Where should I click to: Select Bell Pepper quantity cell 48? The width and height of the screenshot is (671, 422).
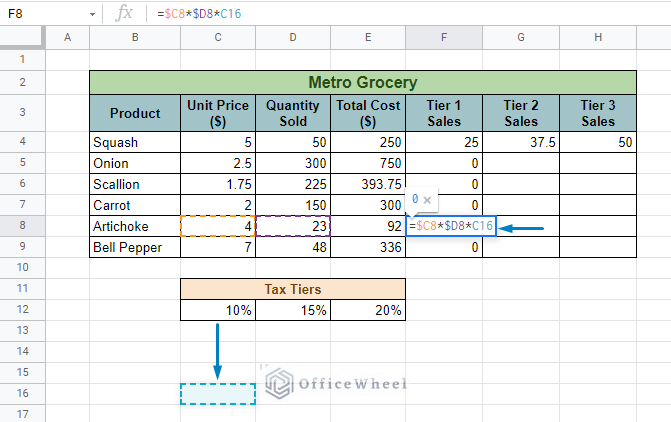tap(293, 247)
